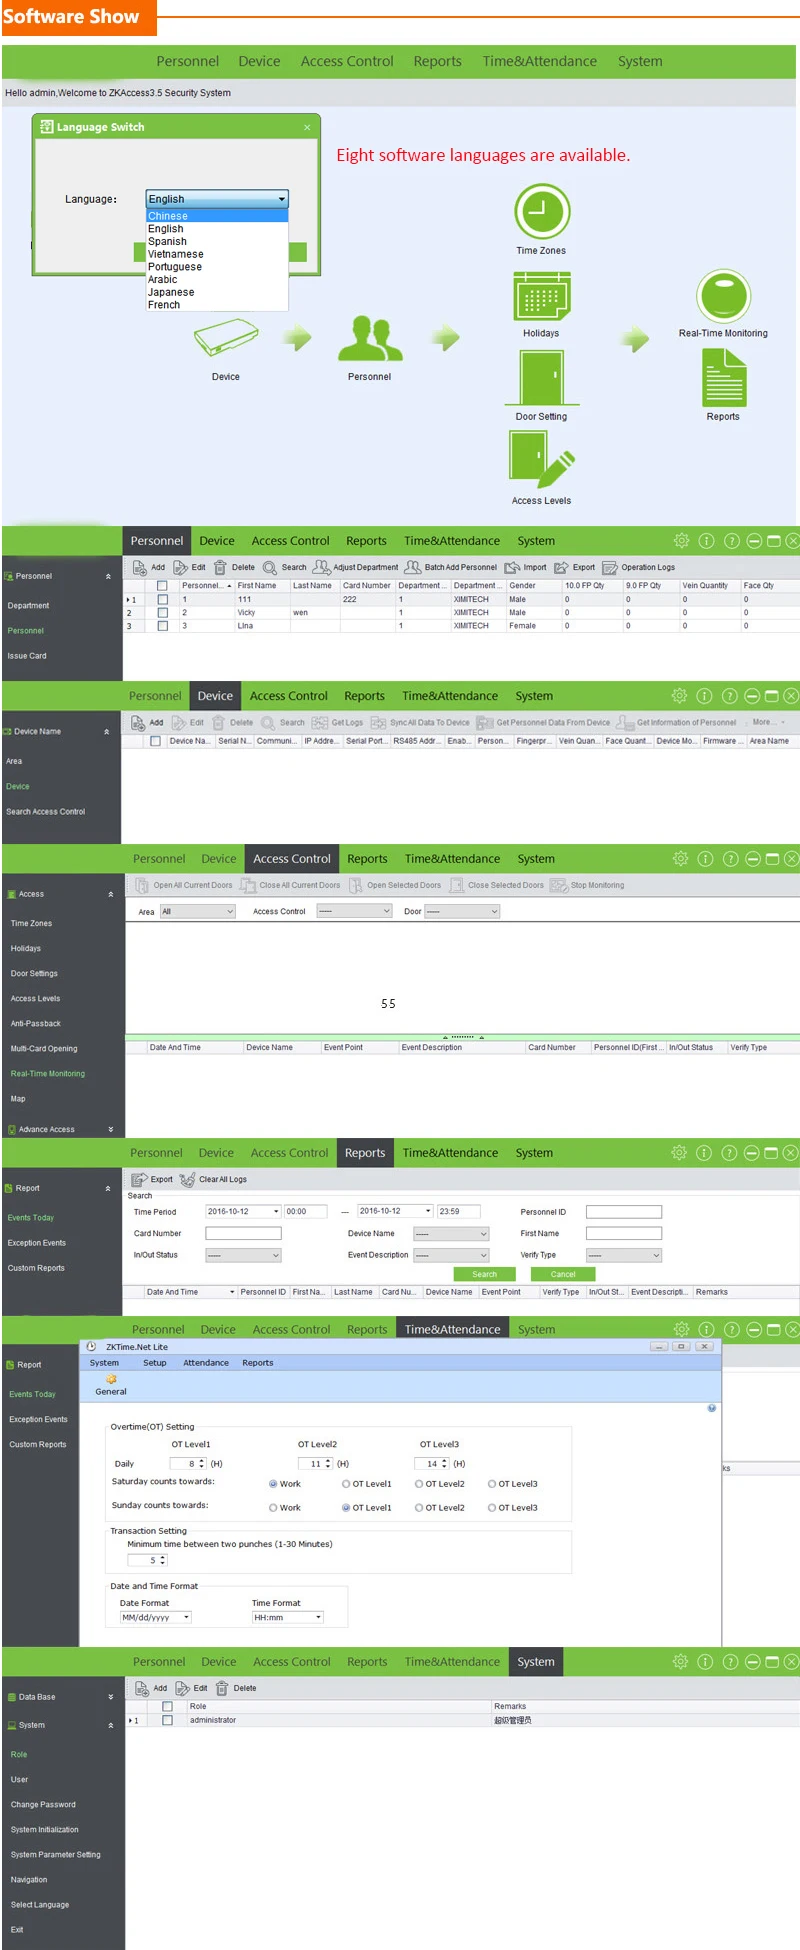Open the Door Setting icon
The image size is (800, 1950).
pyautogui.click(x=542, y=378)
